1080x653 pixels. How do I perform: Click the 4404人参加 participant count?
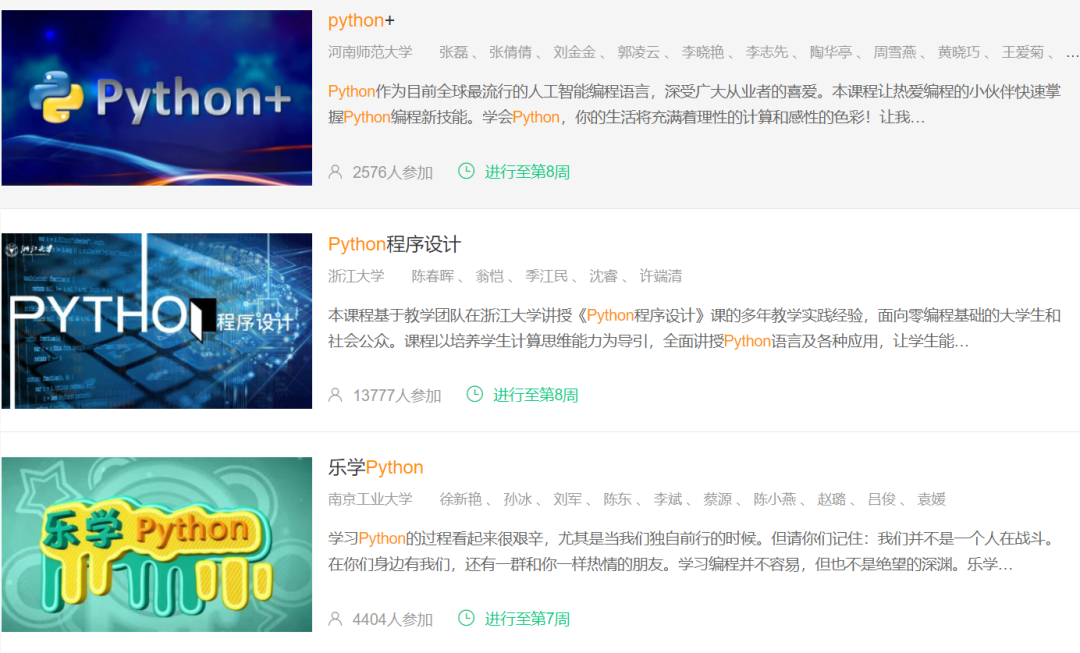[393, 619]
